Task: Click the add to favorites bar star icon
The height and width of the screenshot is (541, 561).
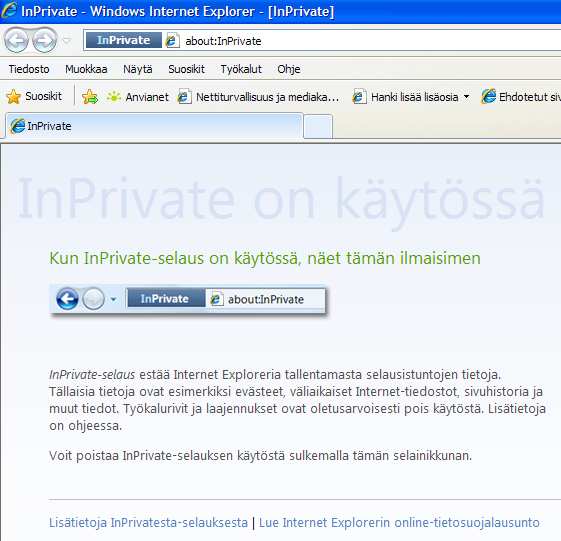Action: [x=90, y=97]
